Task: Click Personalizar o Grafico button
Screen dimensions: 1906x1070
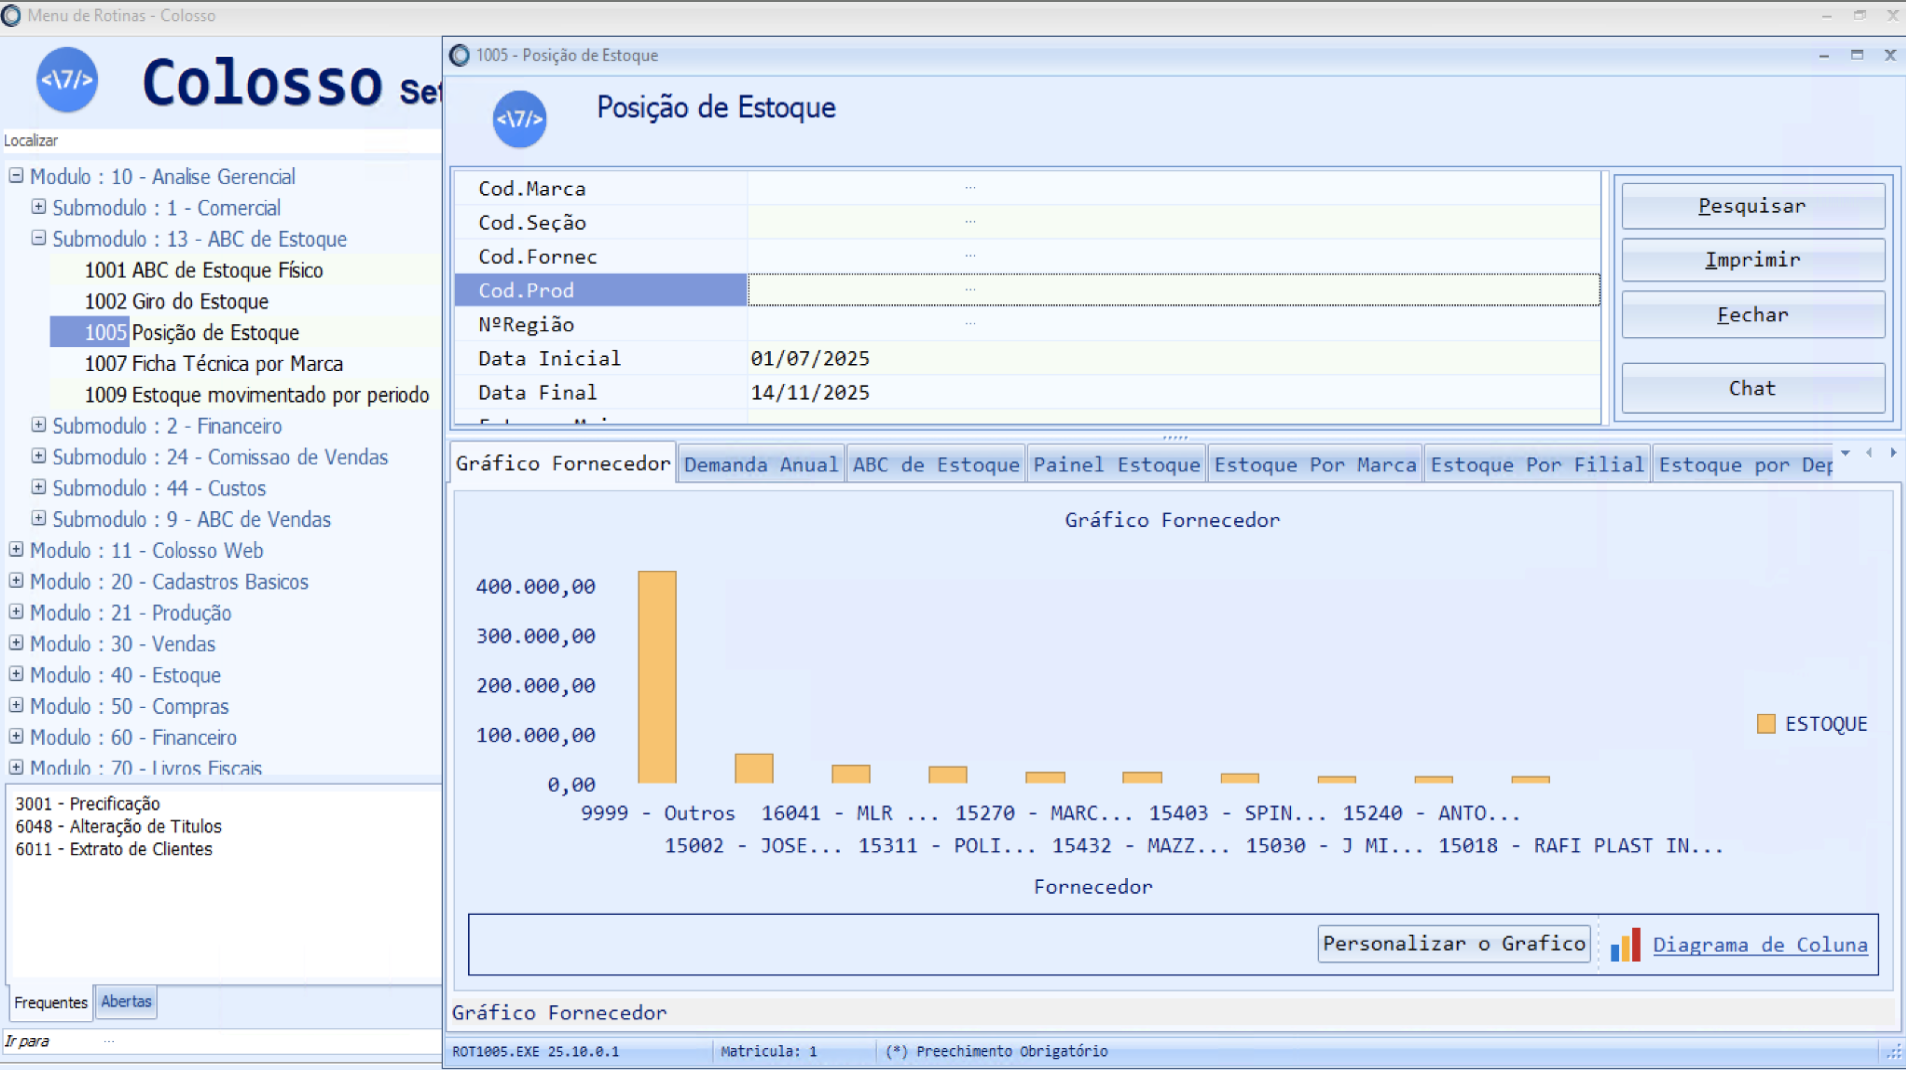Action: coord(1453,944)
